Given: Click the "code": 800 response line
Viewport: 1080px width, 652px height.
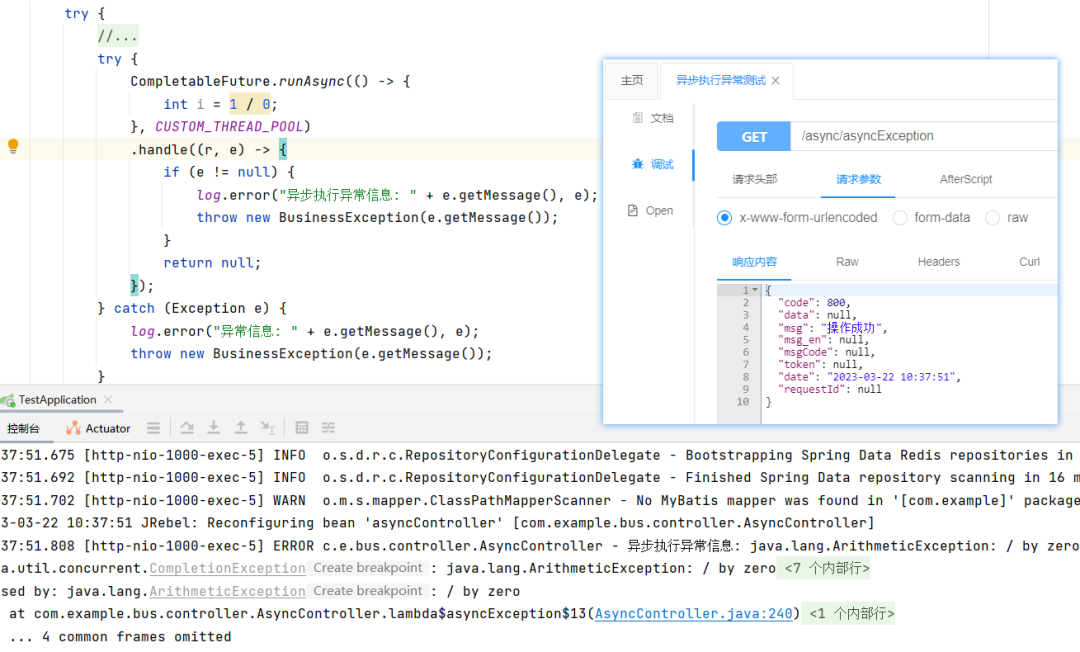Looking at the screenshot, I should pos(814,302).
